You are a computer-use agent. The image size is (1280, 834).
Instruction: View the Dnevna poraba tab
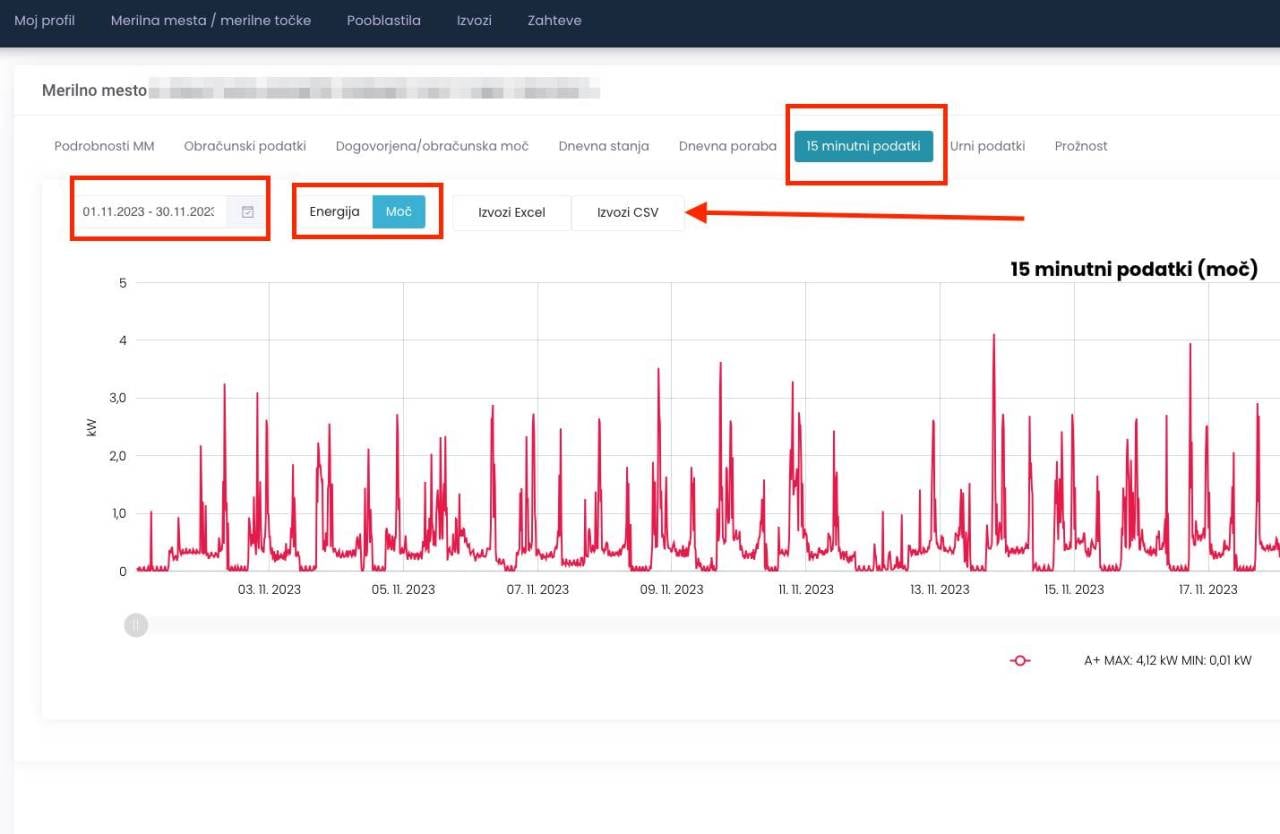tap(727, 146)
